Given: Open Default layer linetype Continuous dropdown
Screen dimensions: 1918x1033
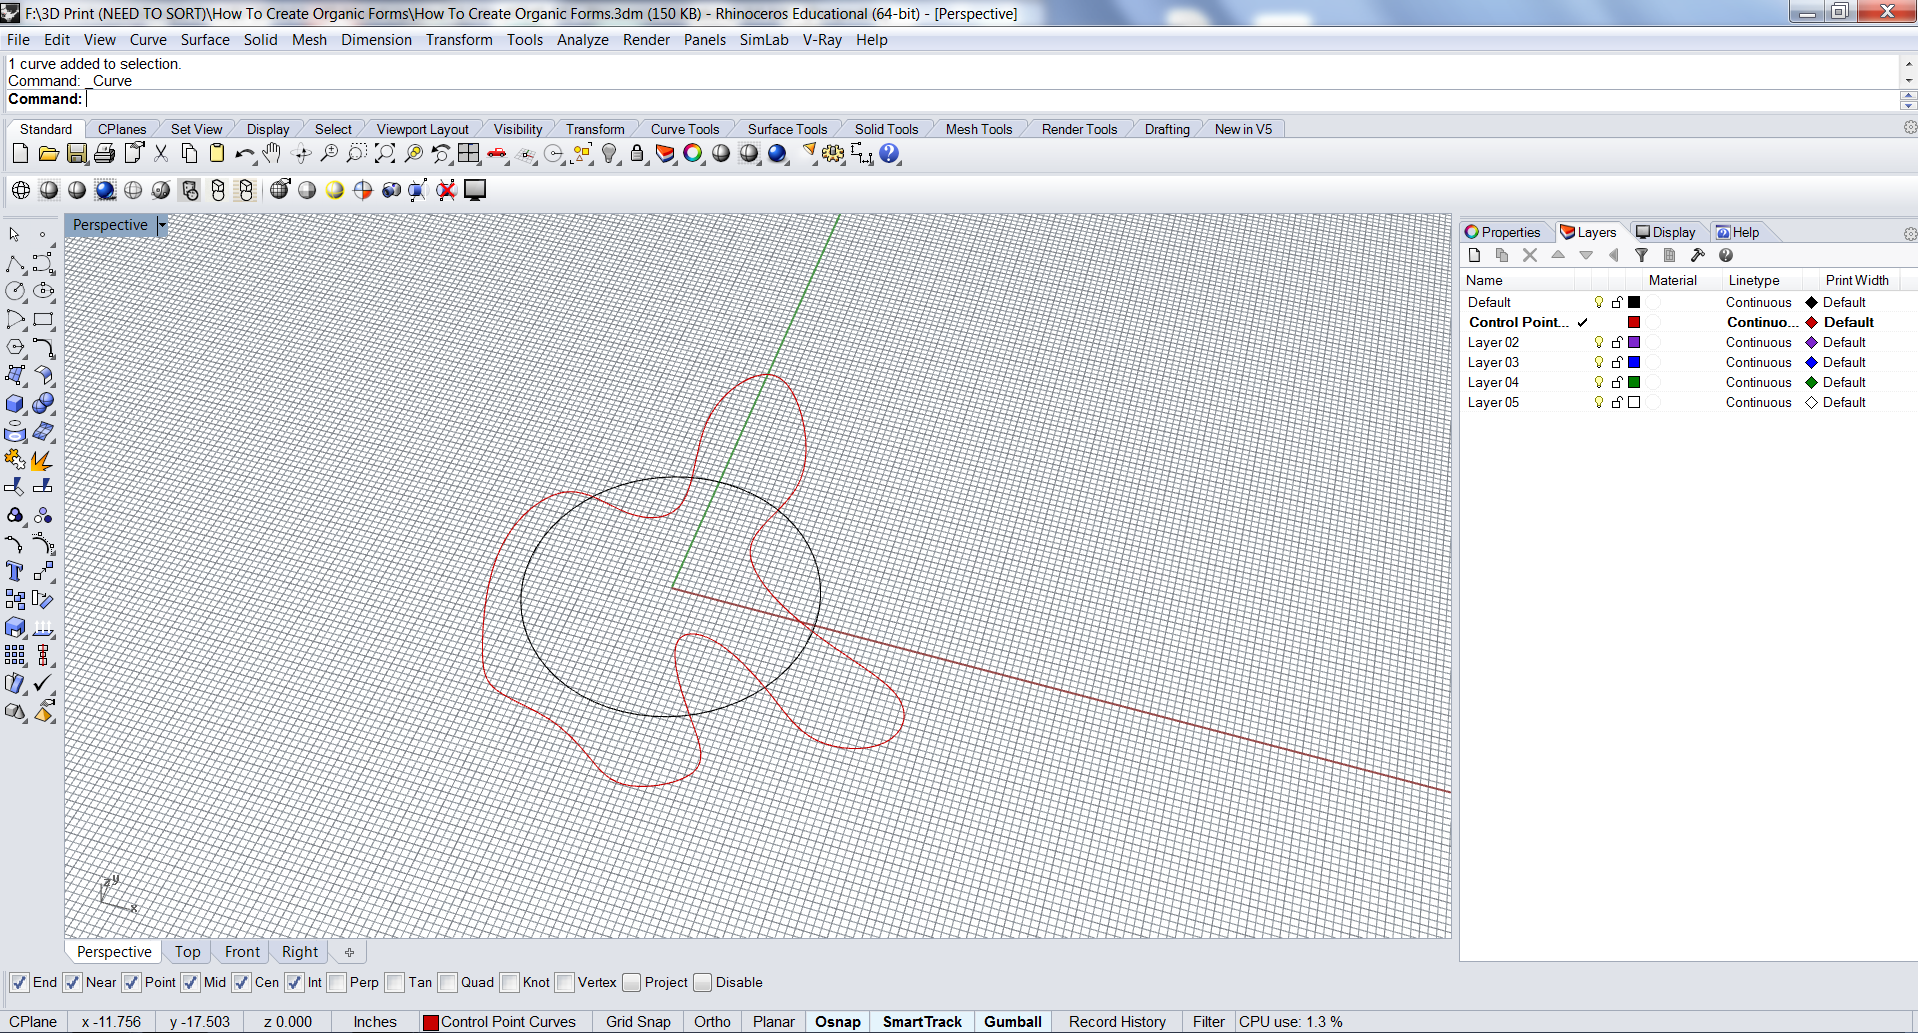Looking at the screenshot, I should (x=1758, y=302).
